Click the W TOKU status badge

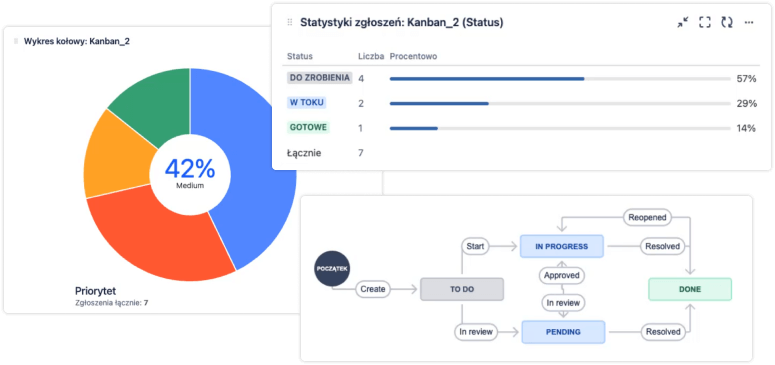tap(306, 102)
